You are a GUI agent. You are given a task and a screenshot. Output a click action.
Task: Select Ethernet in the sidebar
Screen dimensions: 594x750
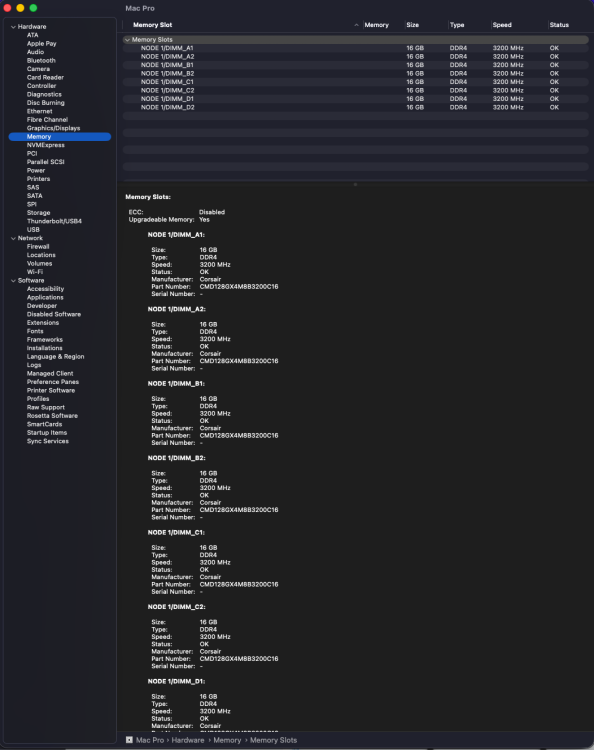pos(40,111)
